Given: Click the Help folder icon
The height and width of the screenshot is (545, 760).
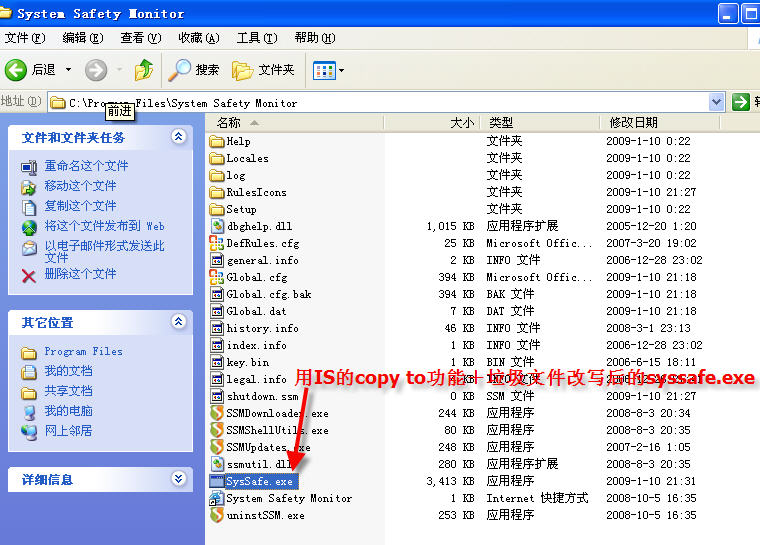Looking at the screenshot, I should tap(217, 142).
